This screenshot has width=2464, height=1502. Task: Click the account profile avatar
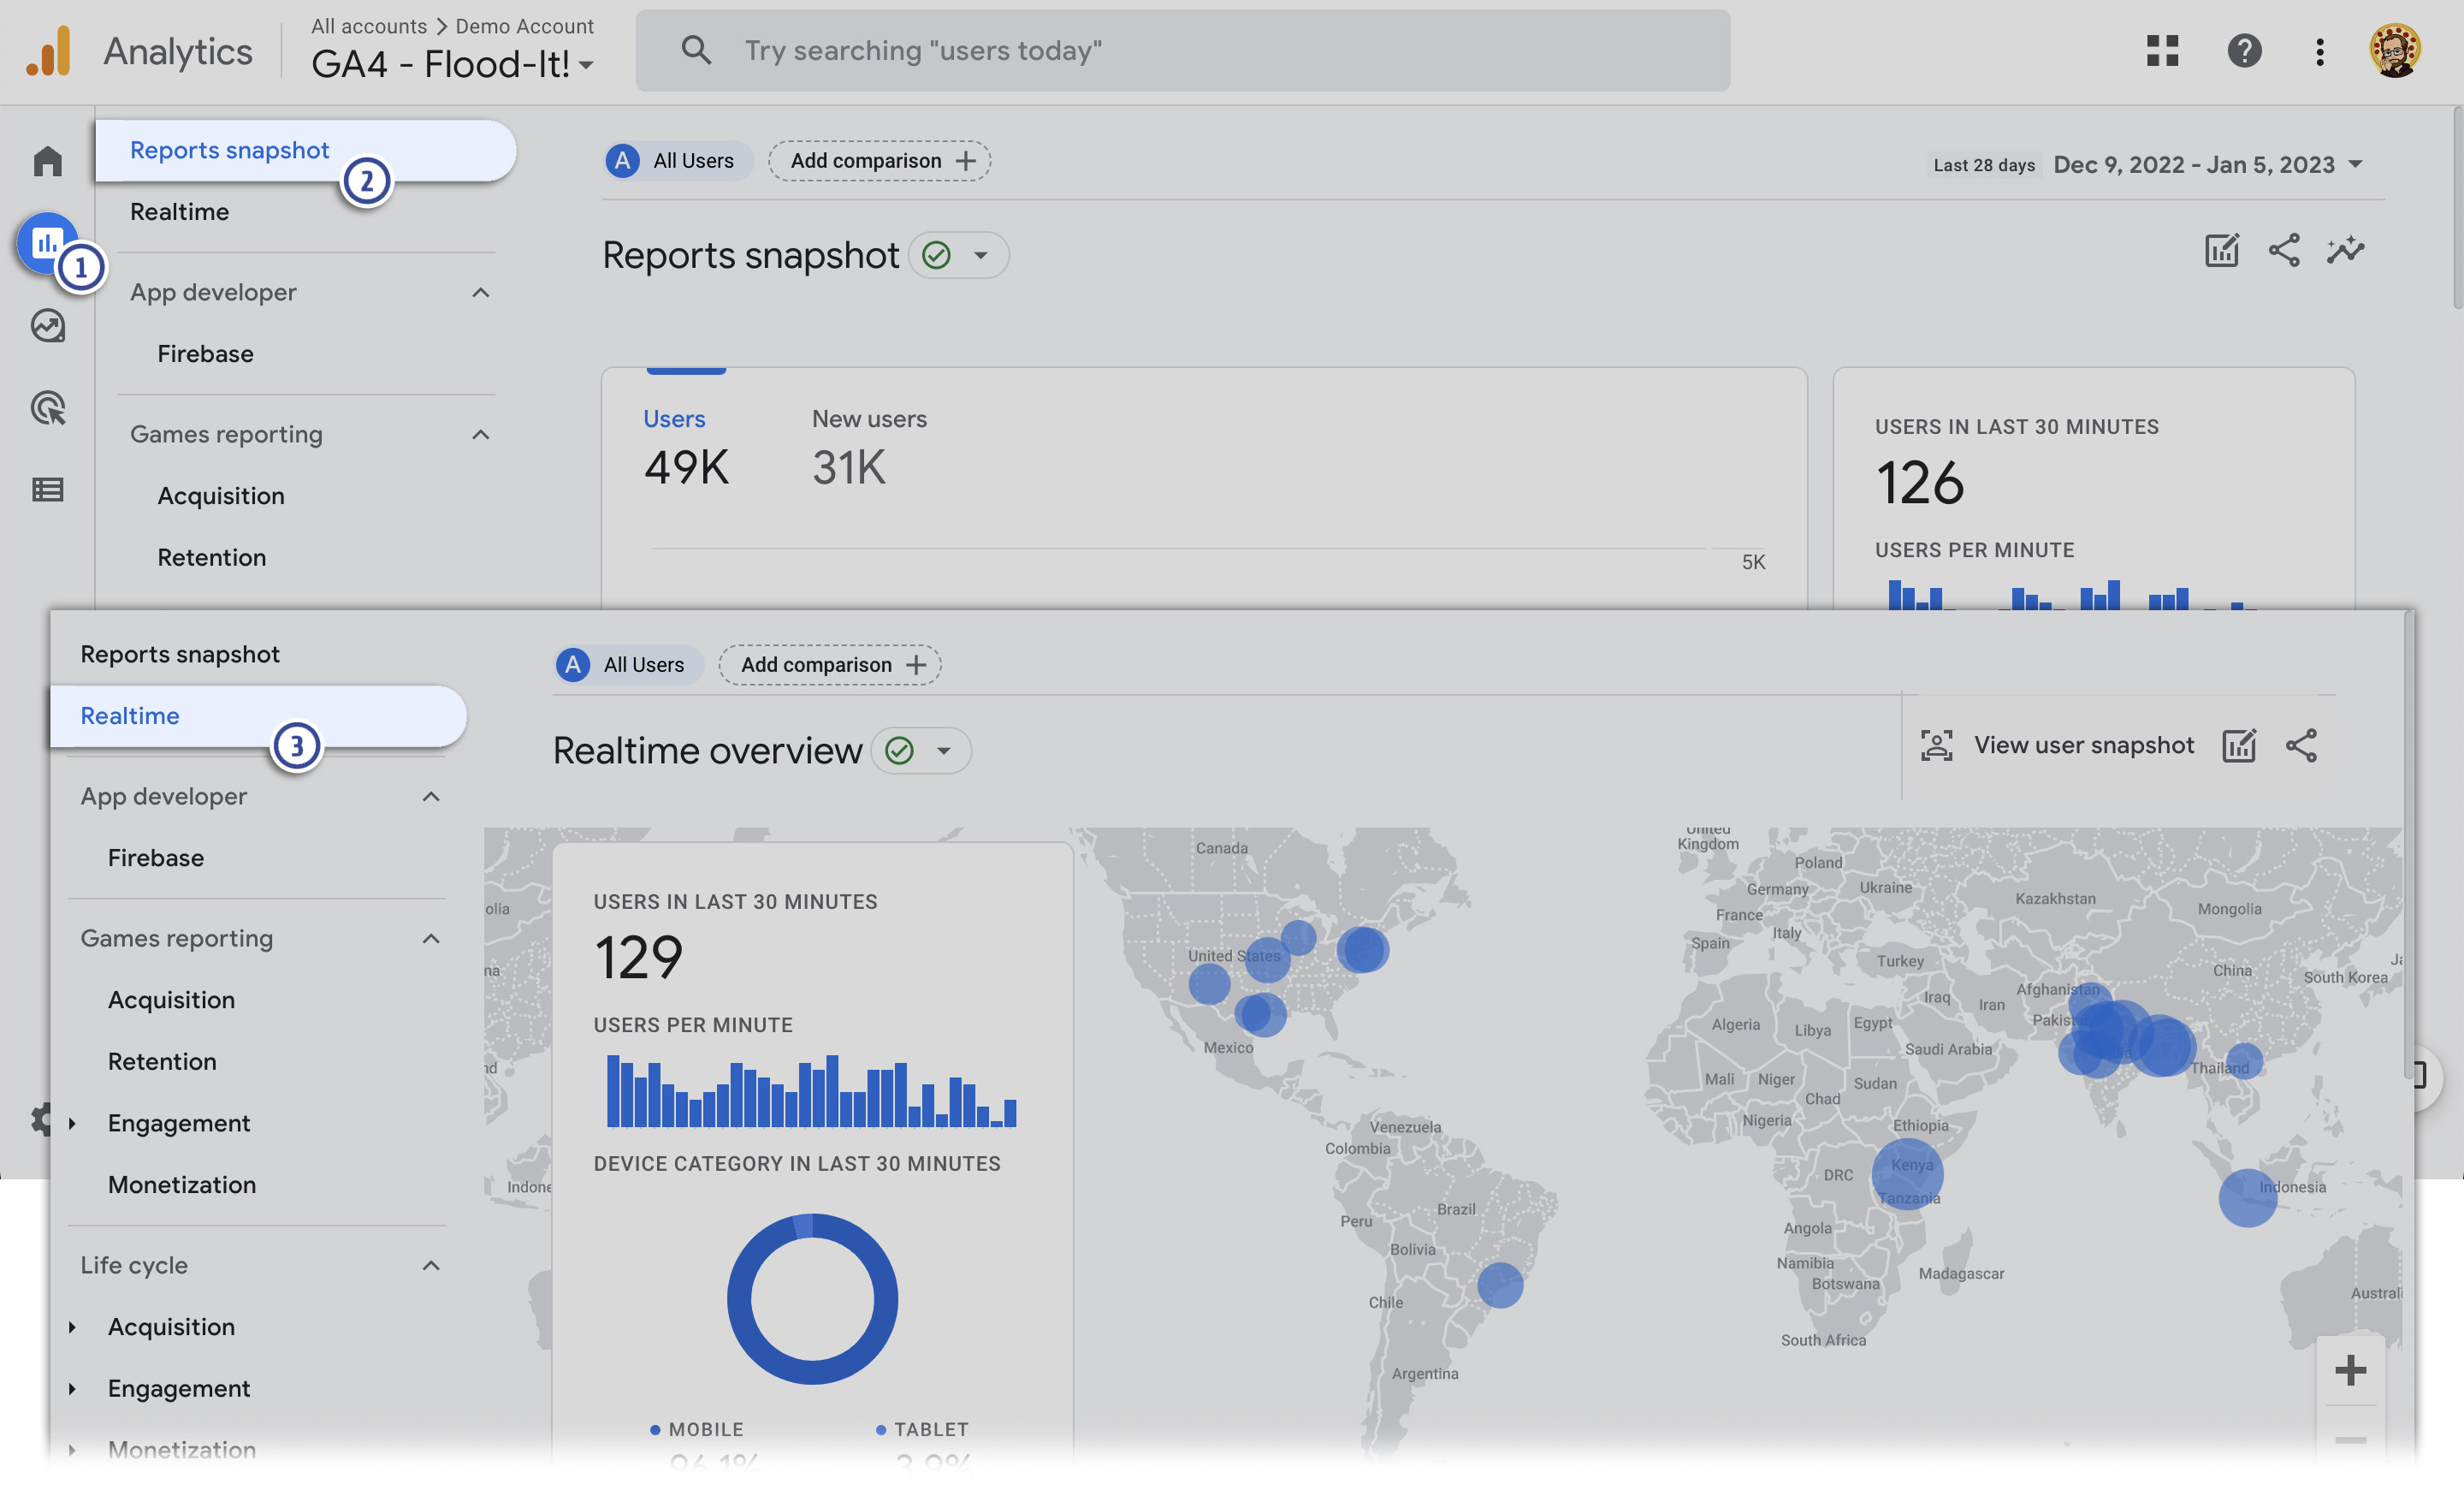(x=2394, y=50)
